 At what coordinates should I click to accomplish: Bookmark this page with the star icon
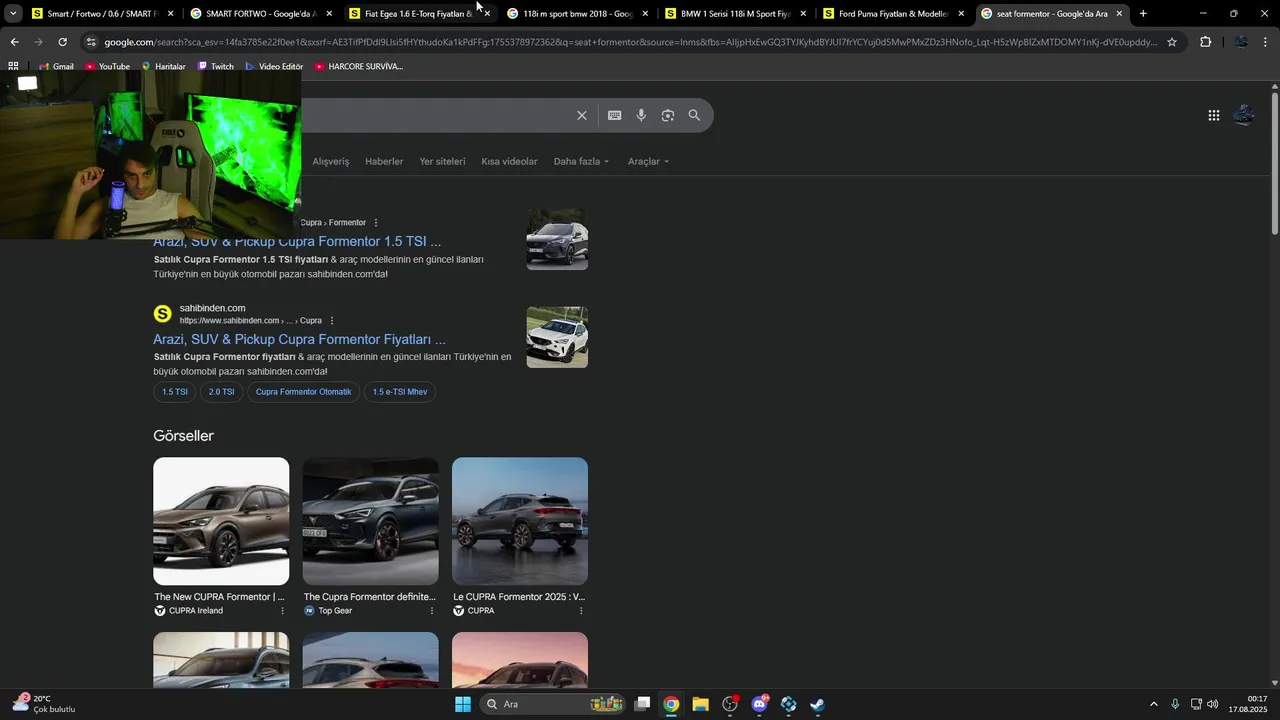[1172, 42]
